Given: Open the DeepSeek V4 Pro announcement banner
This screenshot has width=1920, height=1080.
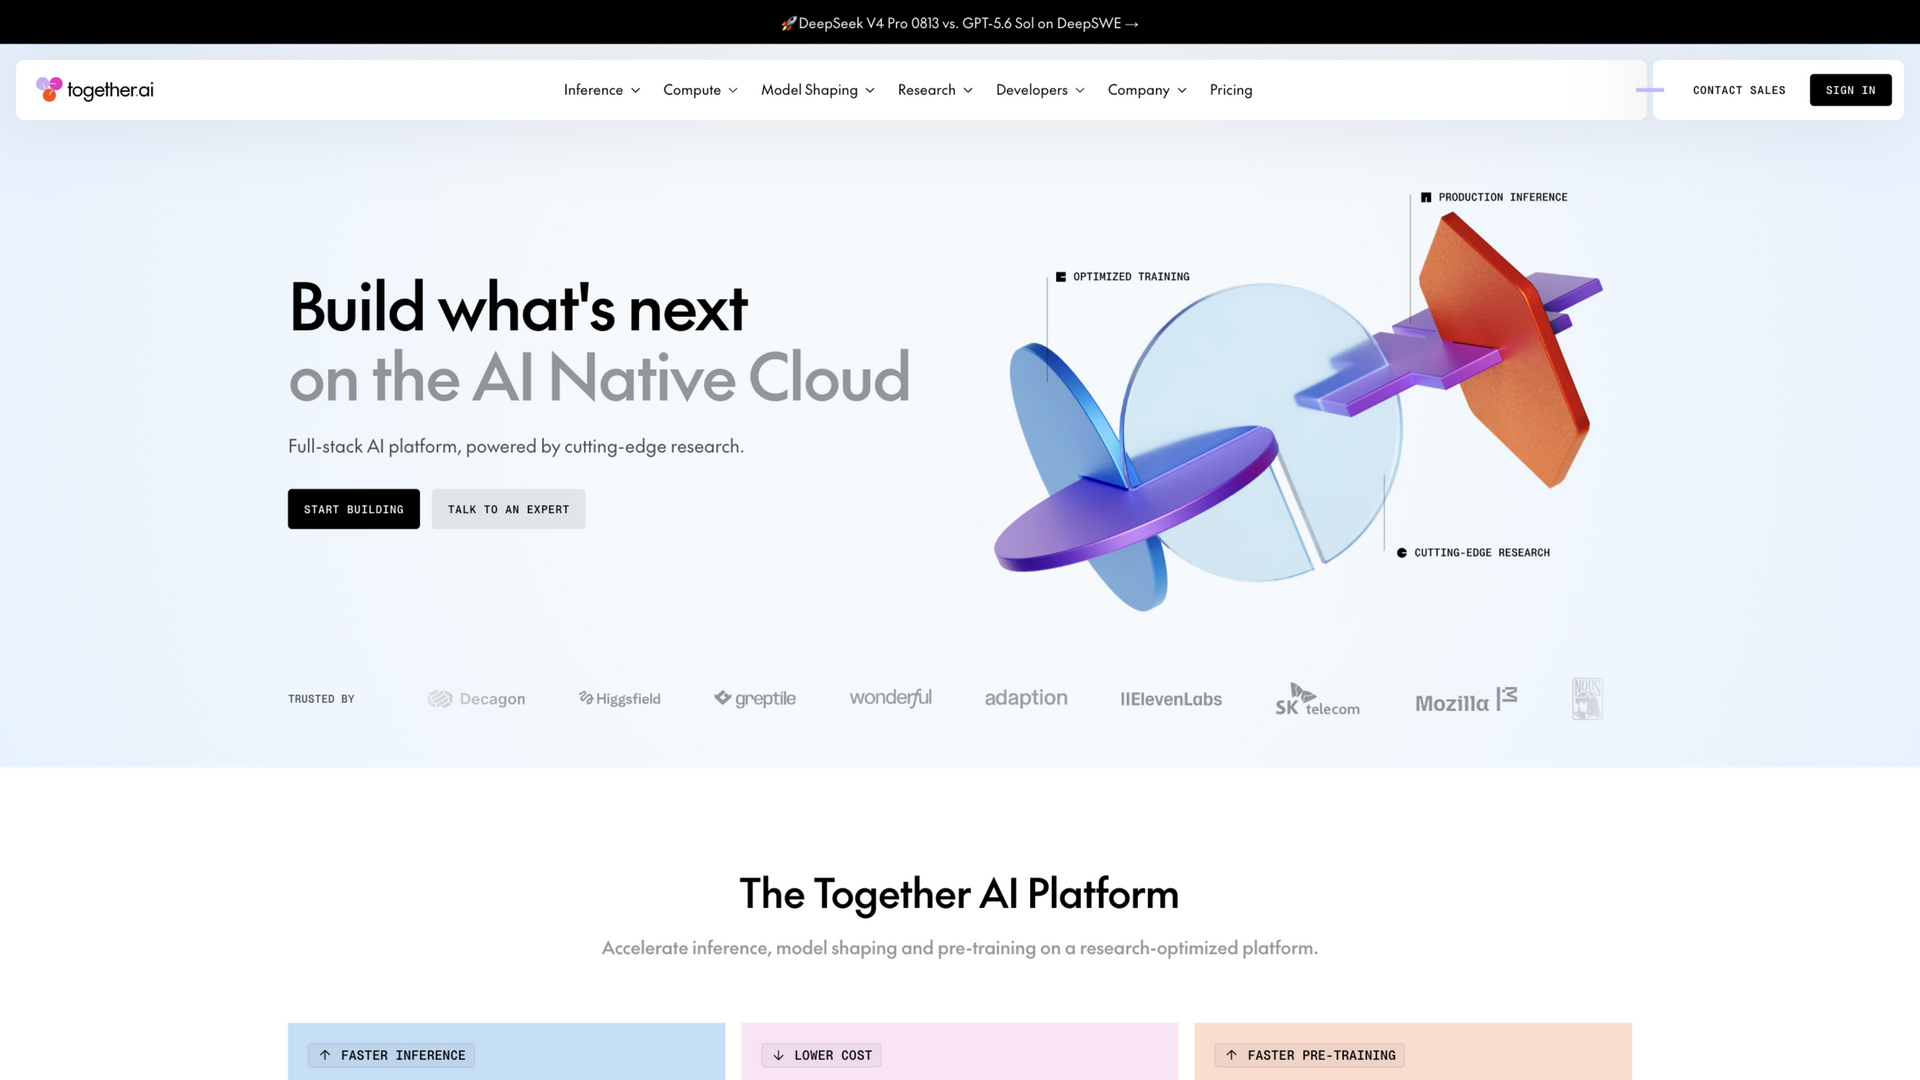Looking at the screenshot, I should click(960, 23).
